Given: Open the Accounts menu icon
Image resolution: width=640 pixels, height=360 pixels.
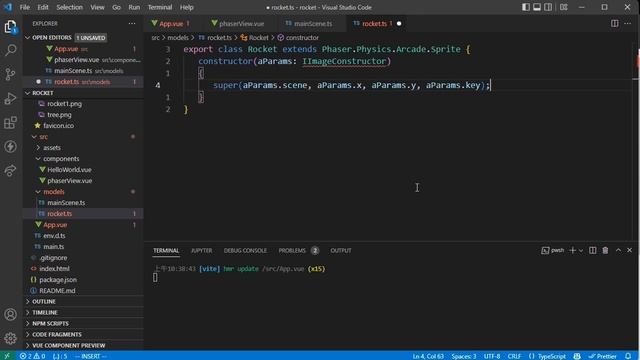Looking at the screenshot, I should coord(10,314).
